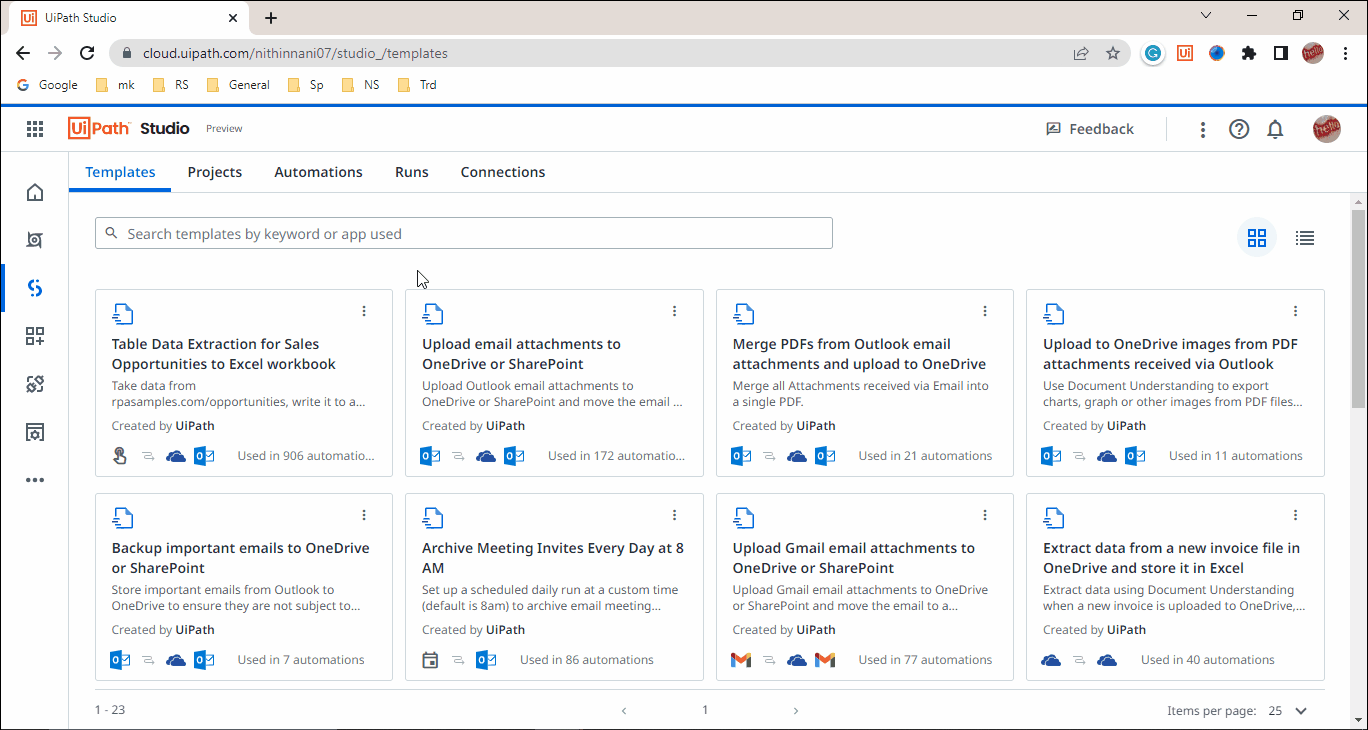Viewport: 1368px width, 730px height.
Task: Click first Outlook icon on Upload to OneDrive images card
Action: point(1052,456)
